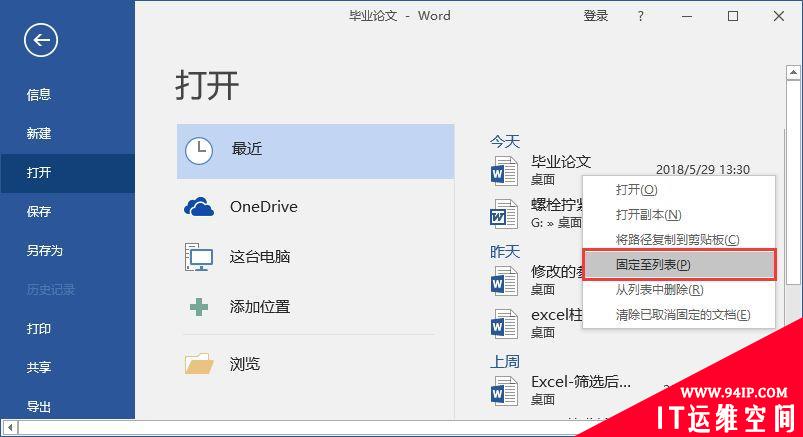Image resolution: width=803 pixels, height=437 pixels.
Task: Click the Word icon beside 螺栓拧紧 document
Action: pyautogui.click(x=504, y=214)
